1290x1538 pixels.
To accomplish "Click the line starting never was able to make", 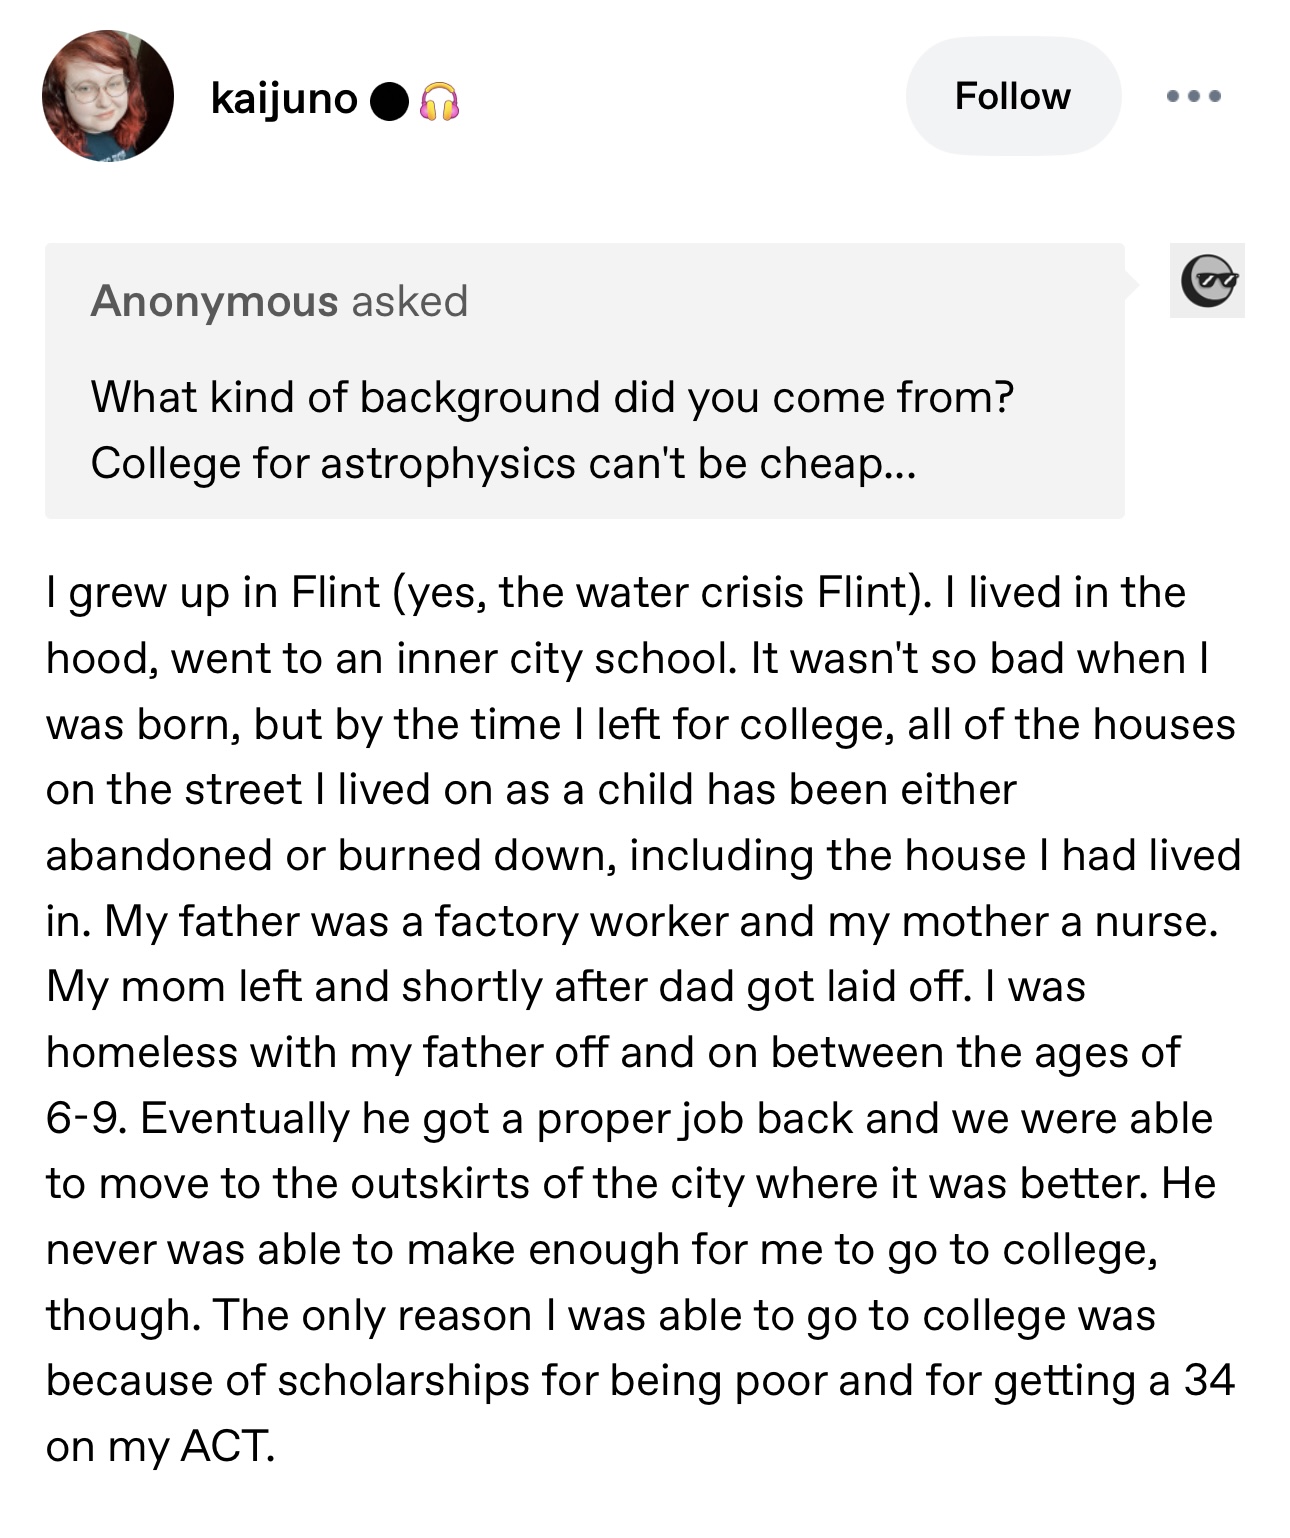I will 602,1250.
